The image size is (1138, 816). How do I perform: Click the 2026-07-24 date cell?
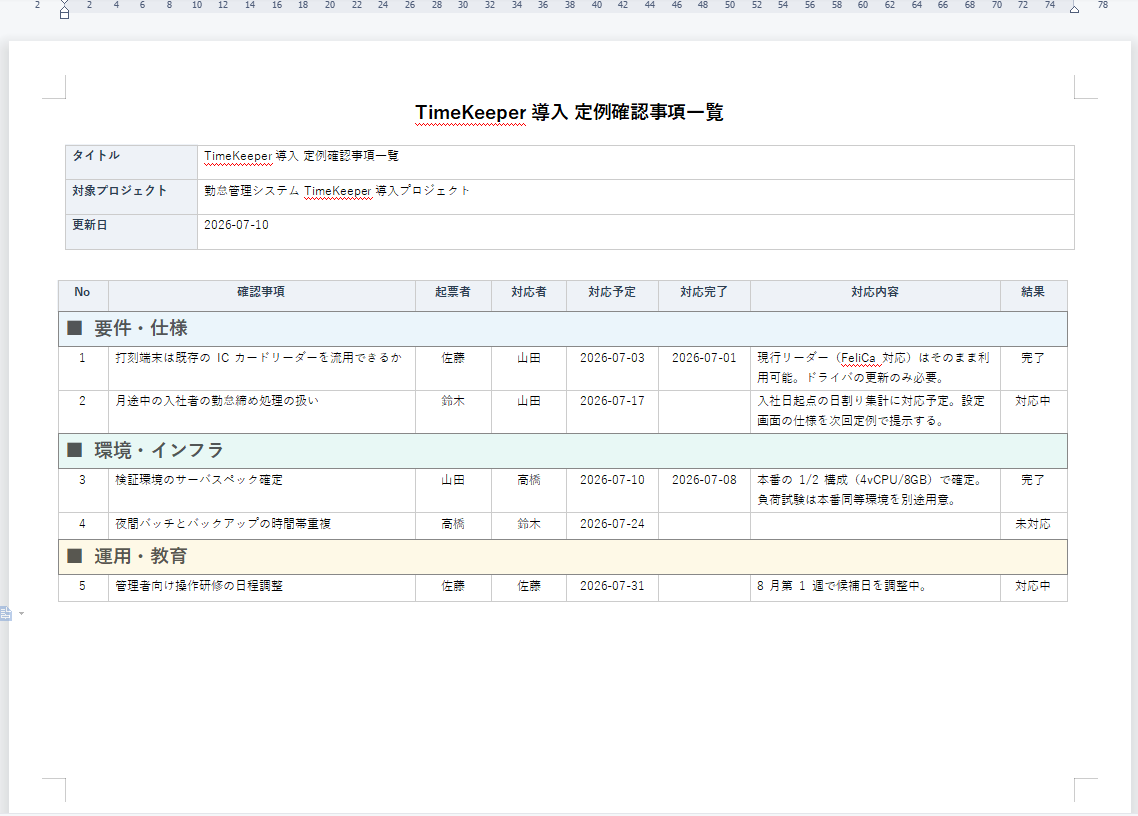[x=613, y=526]
